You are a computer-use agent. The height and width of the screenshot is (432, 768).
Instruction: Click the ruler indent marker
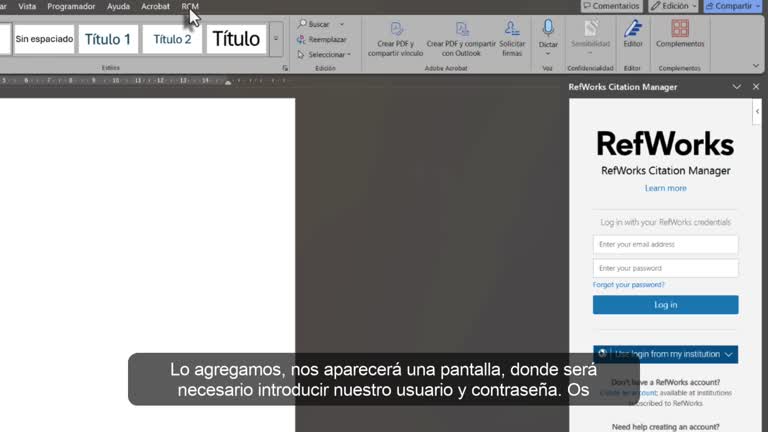pos(228,82)
